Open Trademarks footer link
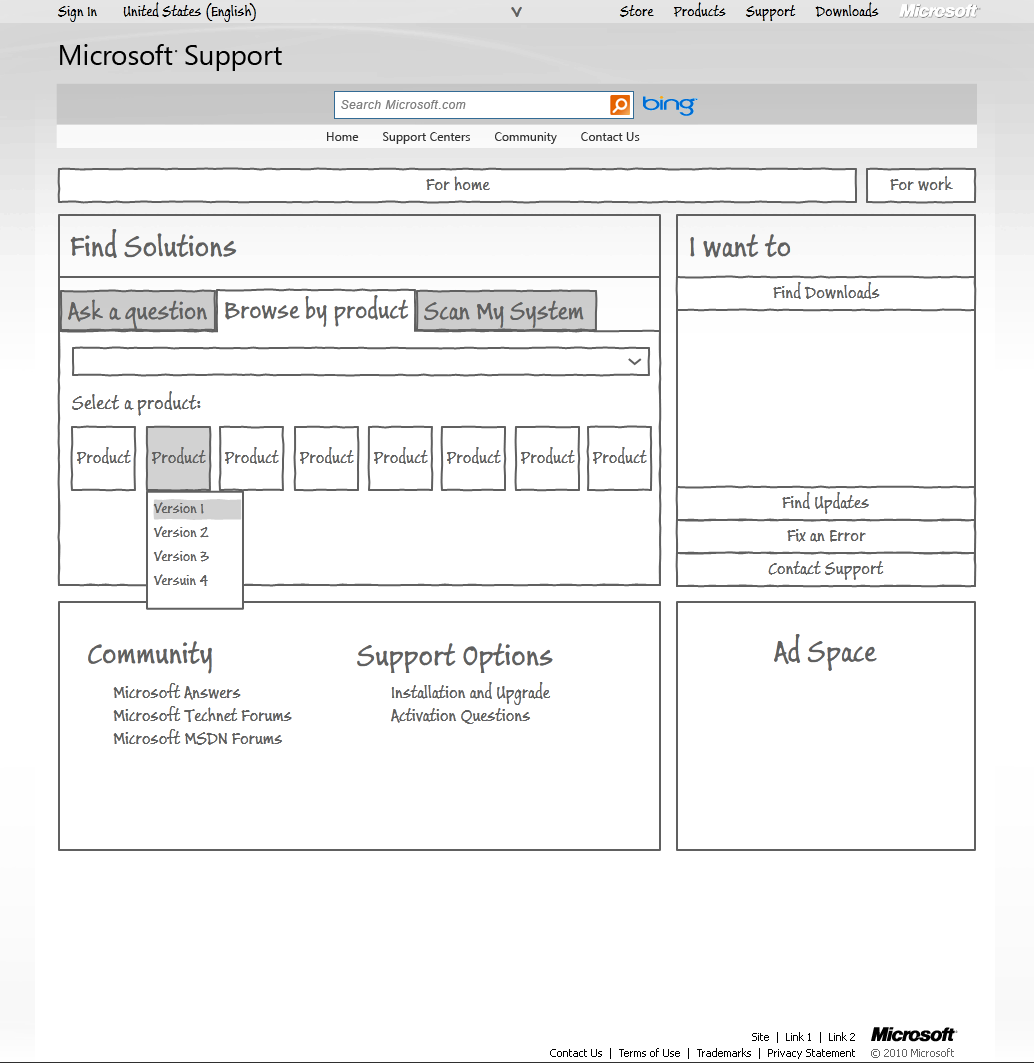 723,1054
